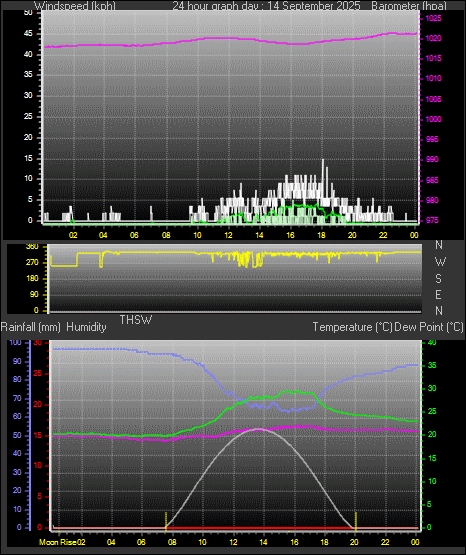Click the sunset yellow marker at 20
This screenshot has height=555, width=466.
(x=356, y=521)
